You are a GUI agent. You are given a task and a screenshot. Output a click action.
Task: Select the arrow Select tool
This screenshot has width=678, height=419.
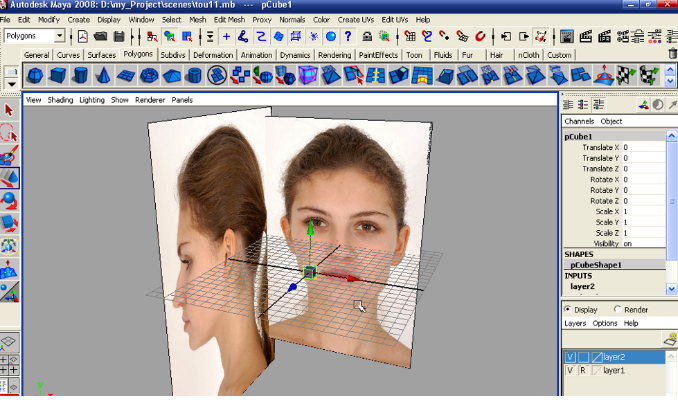9,110
